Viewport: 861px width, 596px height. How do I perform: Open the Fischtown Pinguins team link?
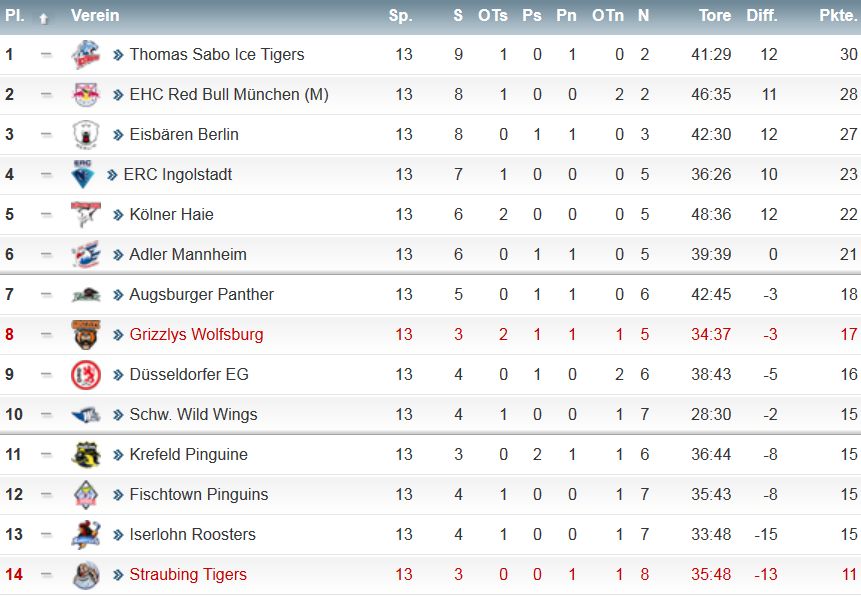pyautogui.click(x=199, y=494)
